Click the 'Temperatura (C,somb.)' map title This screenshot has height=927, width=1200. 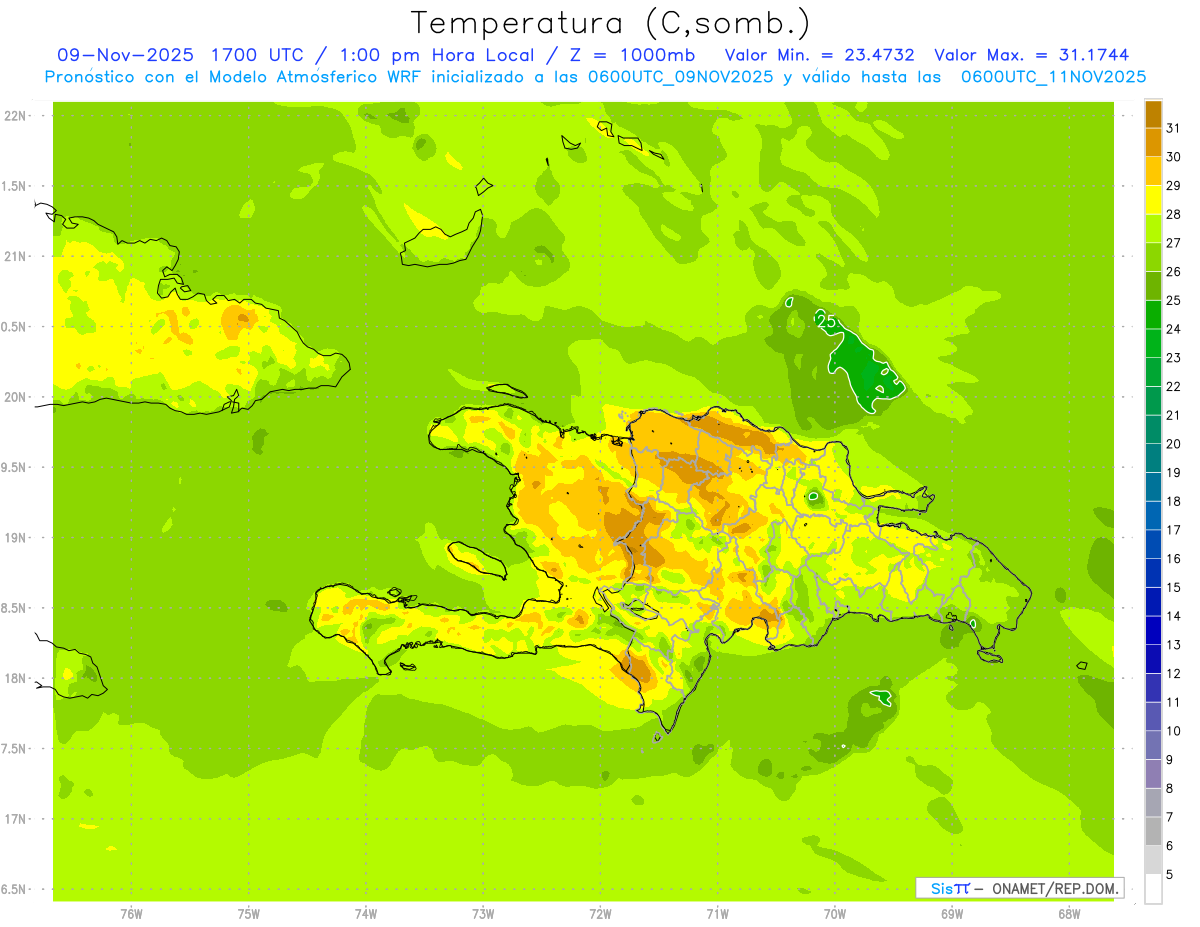pyautogui.click(x=611, y=23)
